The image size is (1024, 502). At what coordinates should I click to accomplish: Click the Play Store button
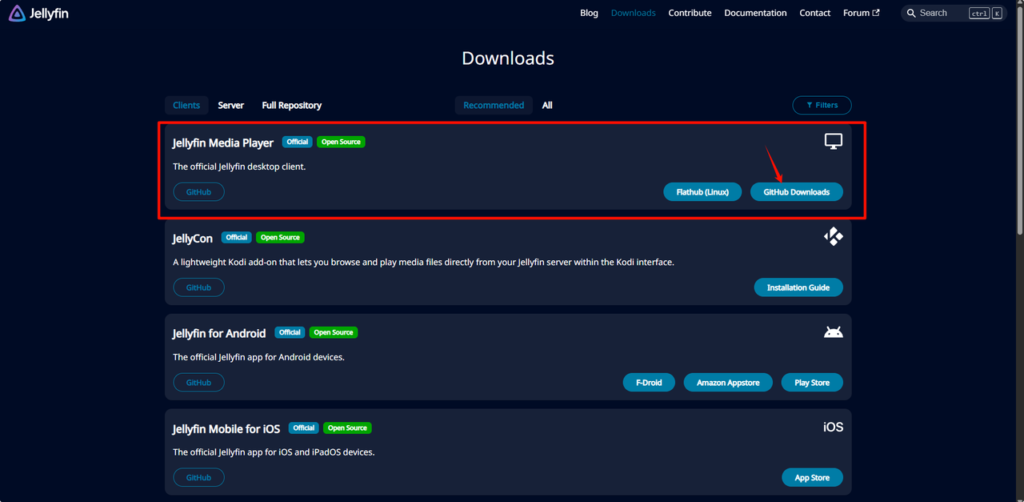click(x=812, y=382)
